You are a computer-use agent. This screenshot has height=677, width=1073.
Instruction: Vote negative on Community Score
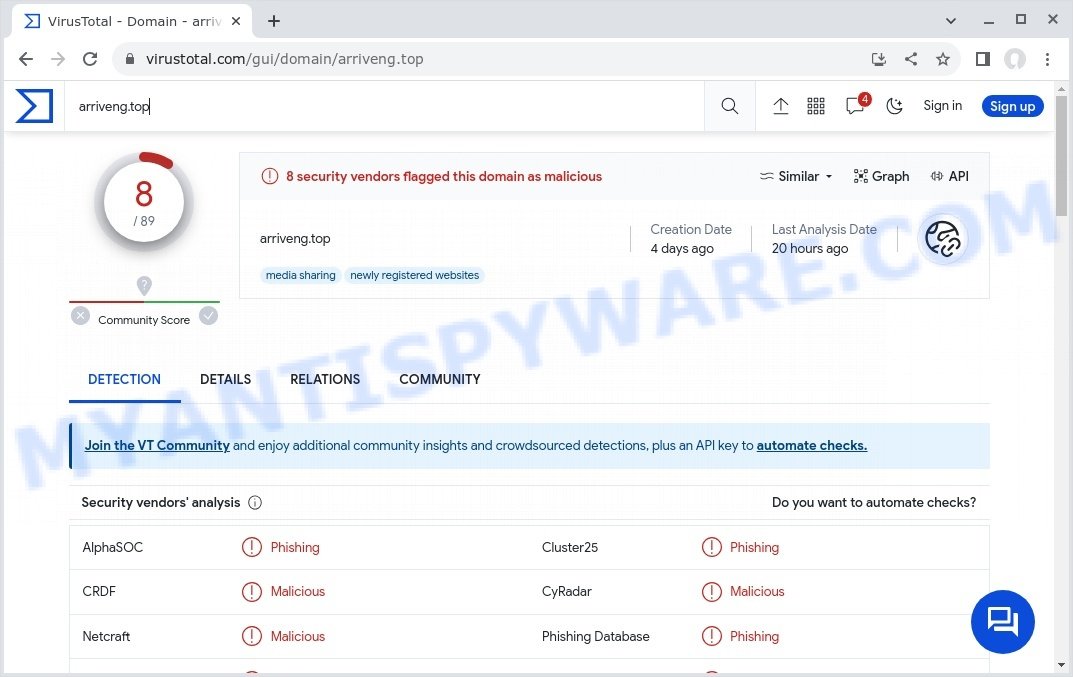pos(80,316)
